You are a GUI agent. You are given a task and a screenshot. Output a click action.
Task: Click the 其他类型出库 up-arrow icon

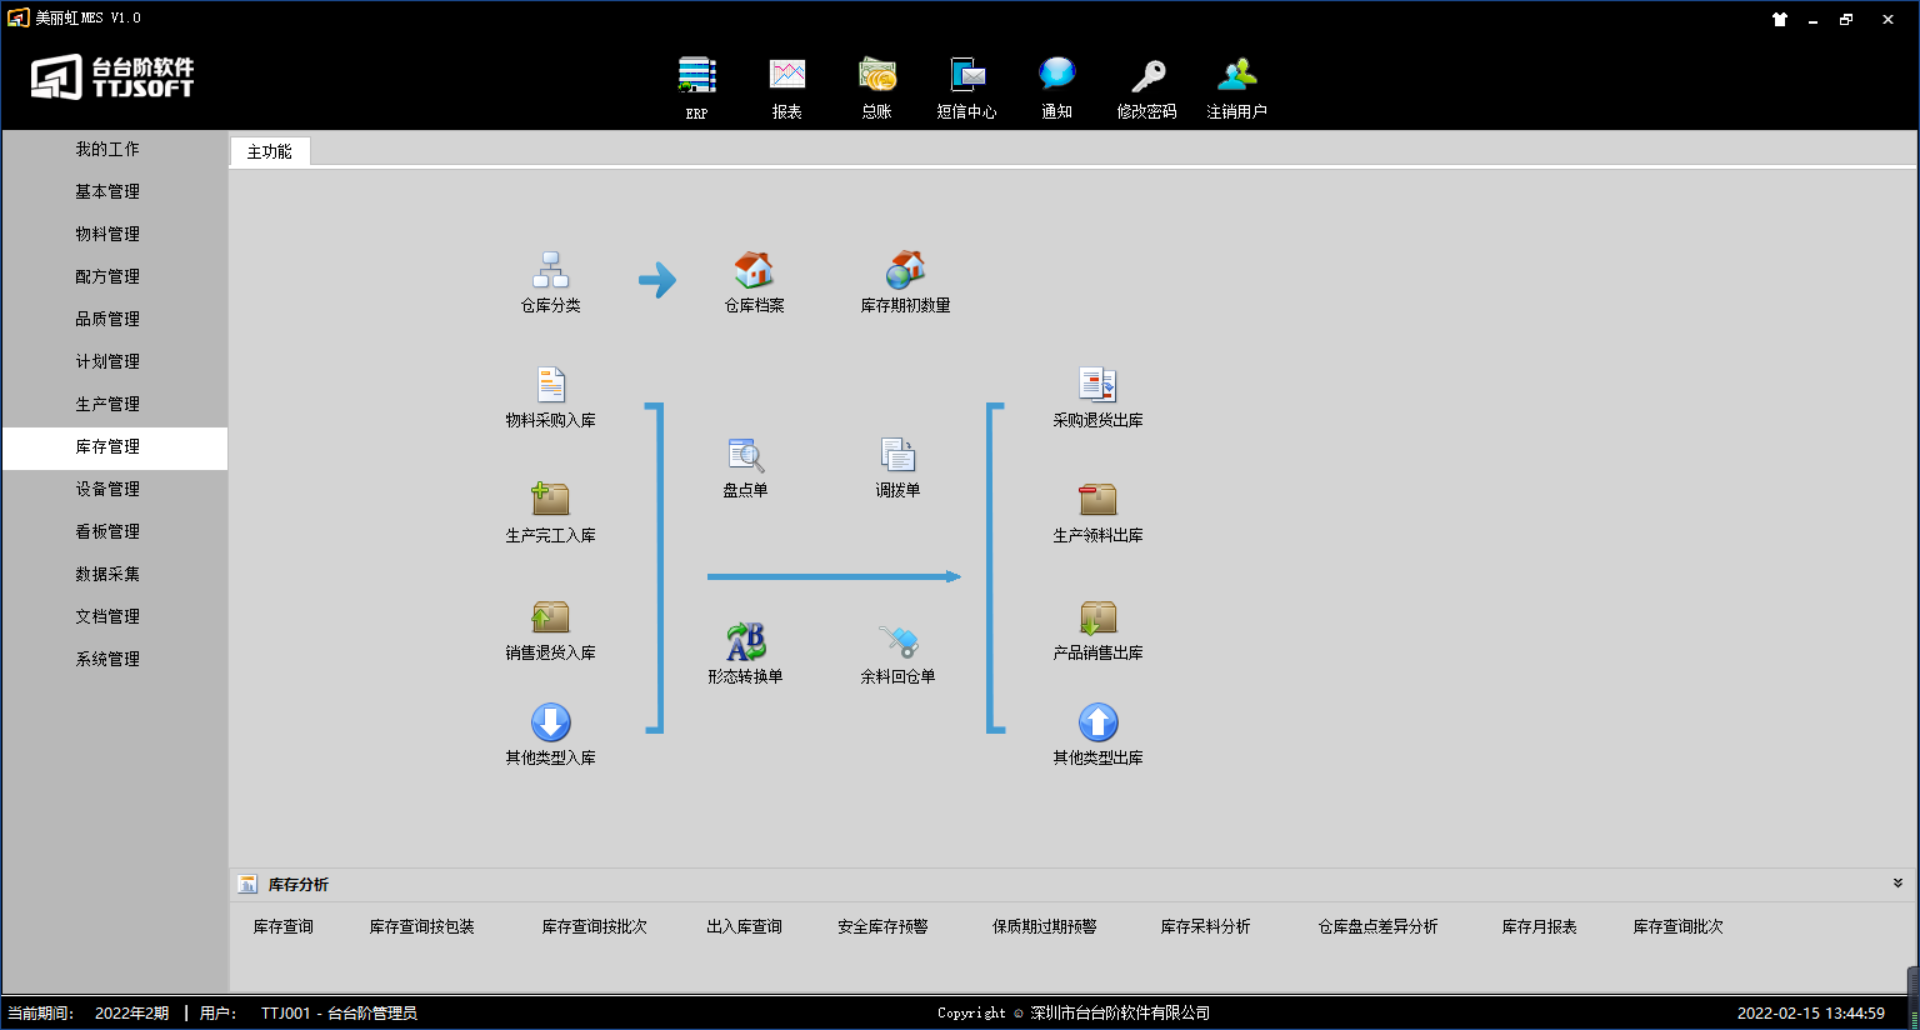point(1097,723)
